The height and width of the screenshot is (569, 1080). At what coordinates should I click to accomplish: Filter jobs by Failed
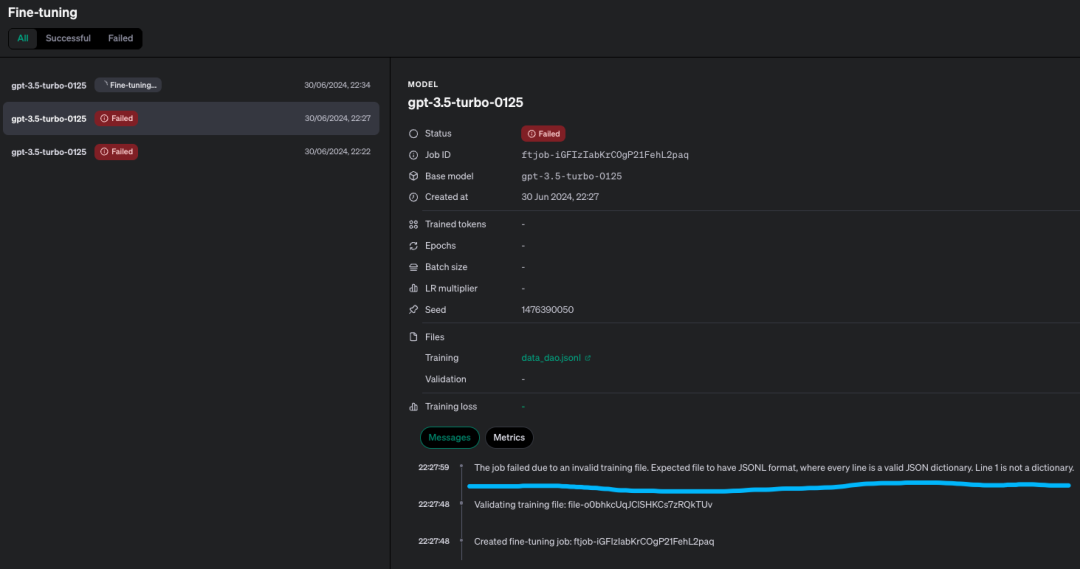point(120,38)
